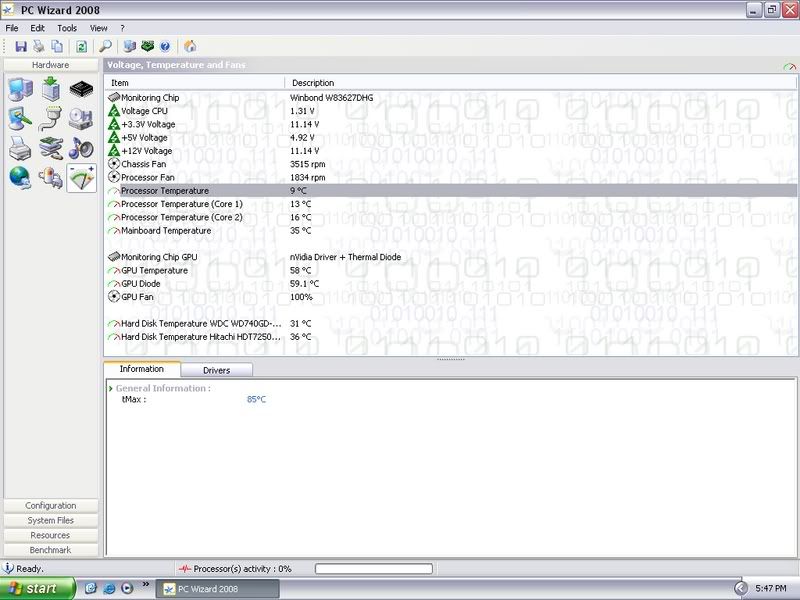Click the Copy toolbar icon
Image resolution: width=800 pixels, height=600 pixels.
57,46
